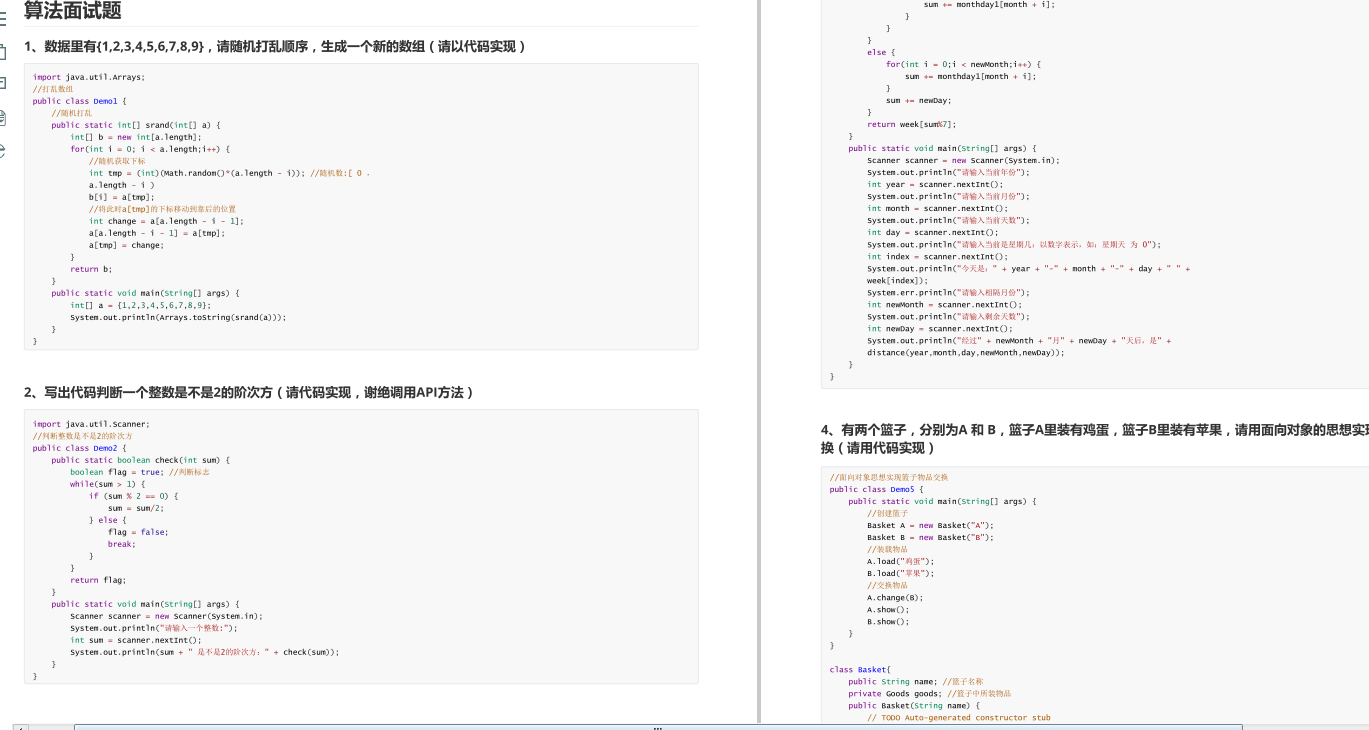1369x730 pixels.
Task: Click the line 'Basket A = new Basket("A");'
Action: point(931,525)
